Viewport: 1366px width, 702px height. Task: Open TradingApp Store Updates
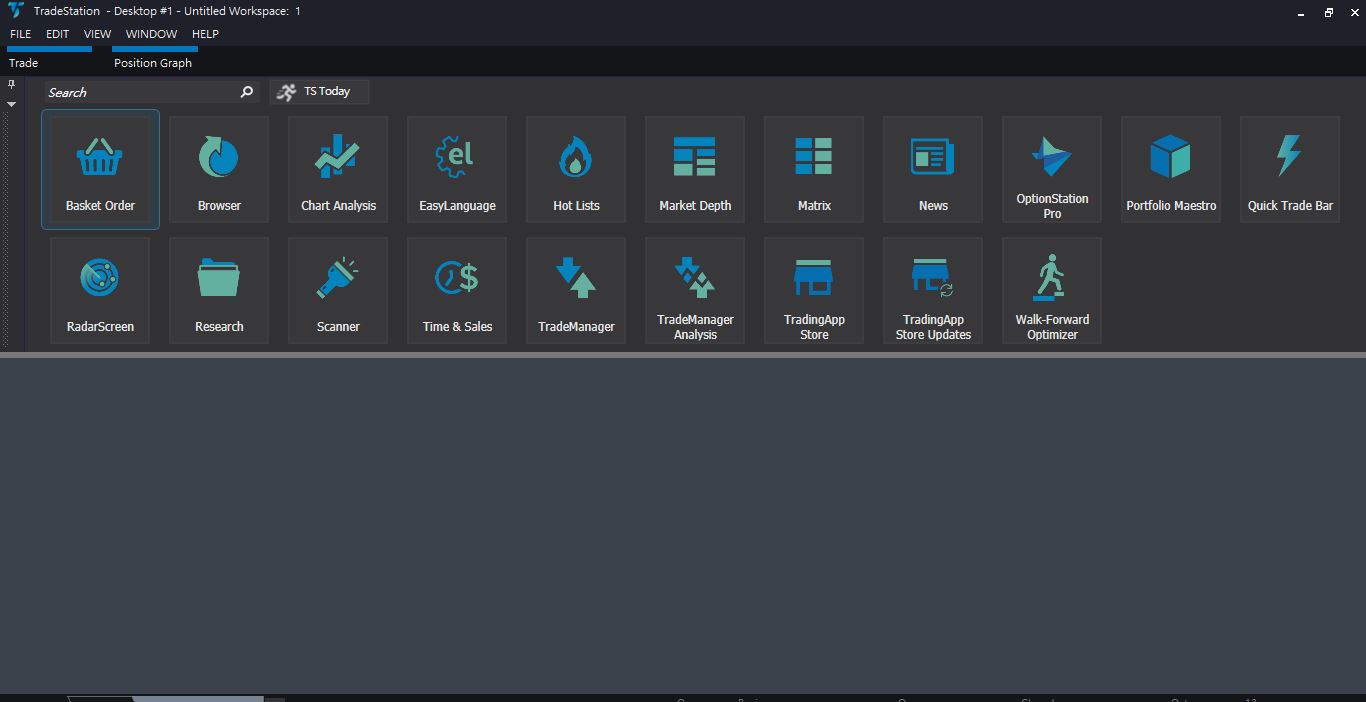coord(933,291)
